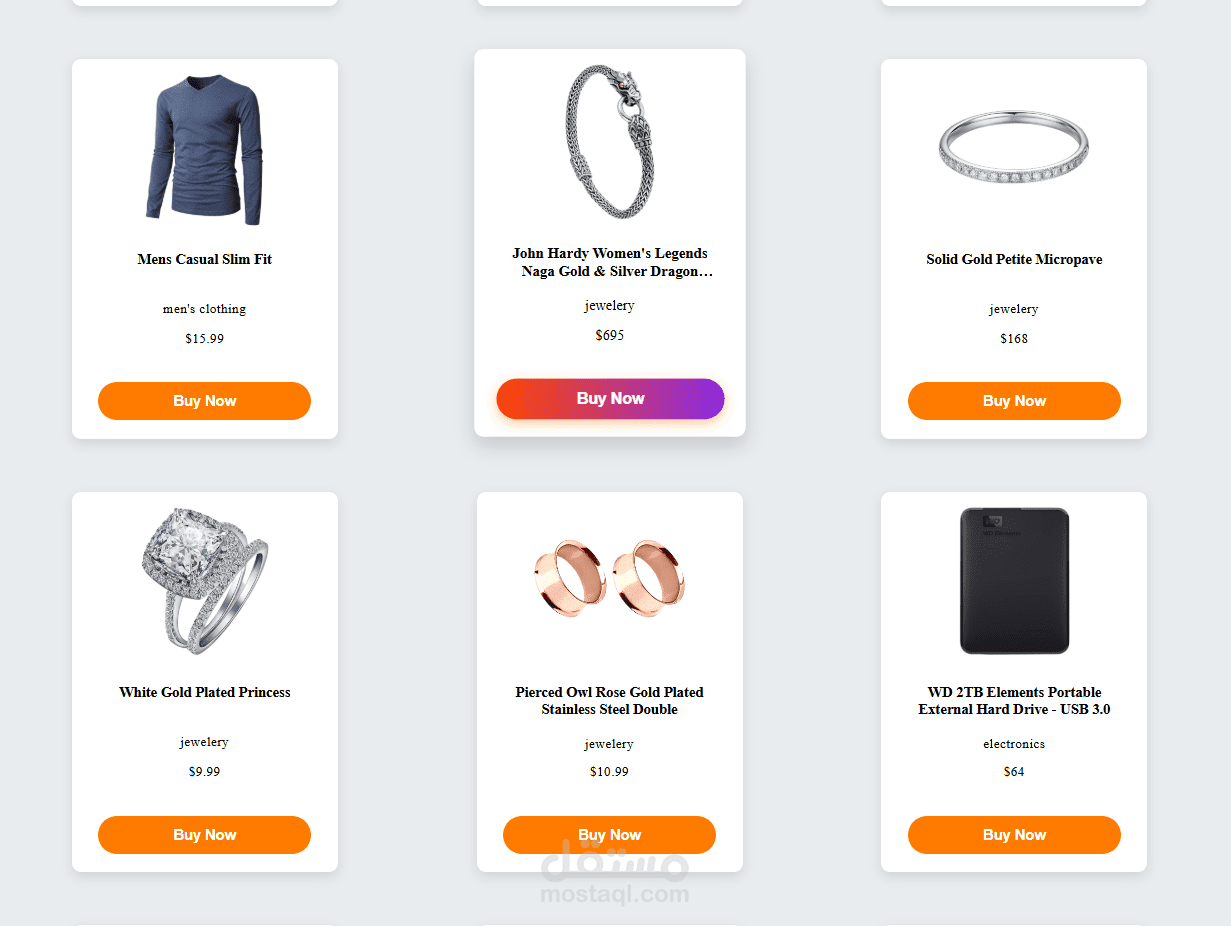Image resolution: width=1231 pixels, height=926 pixels.
Task: Click Buy Now for Mens Casual Slim Fit
Action: pos(204,401)
